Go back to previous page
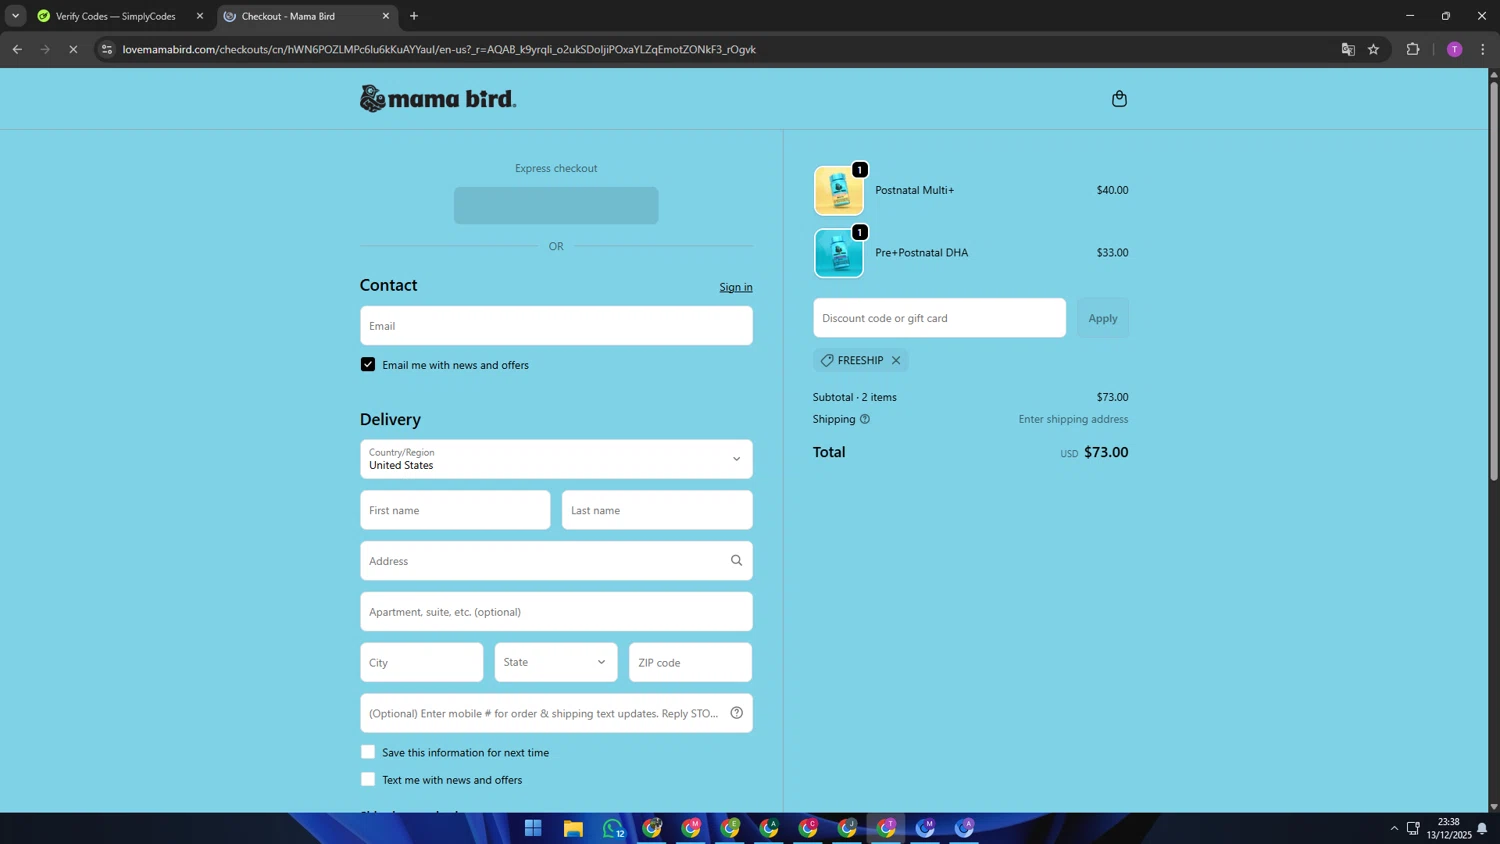 click(17, 49)
